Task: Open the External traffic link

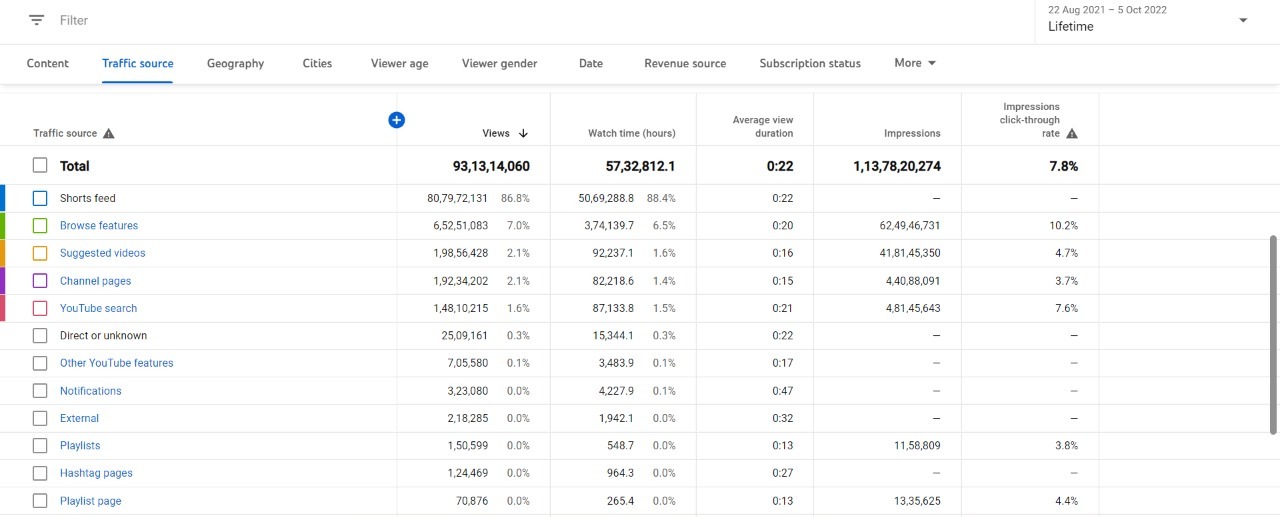Action: (79, 418)
